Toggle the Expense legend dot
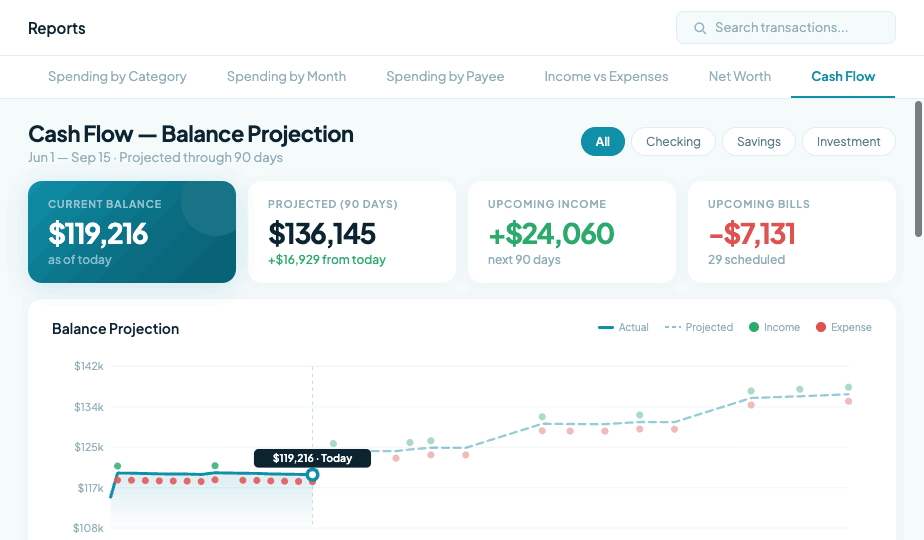This screenshot has width=924, height=540. (821, 327)
